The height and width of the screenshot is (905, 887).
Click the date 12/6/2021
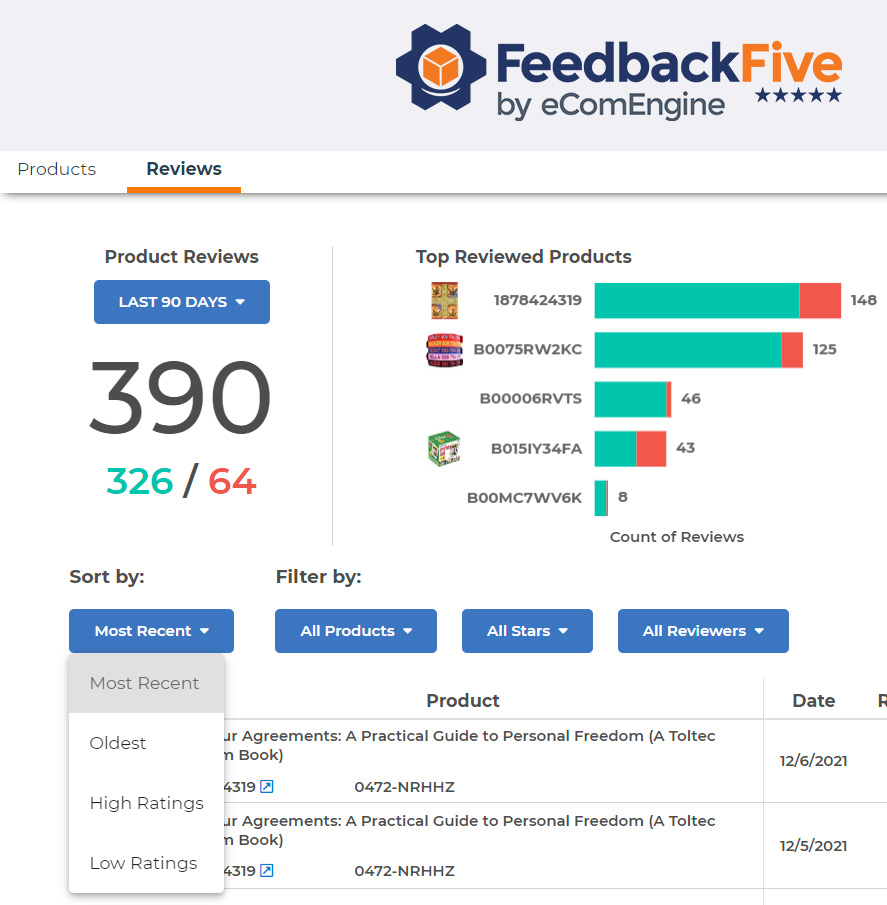point(813,761)
